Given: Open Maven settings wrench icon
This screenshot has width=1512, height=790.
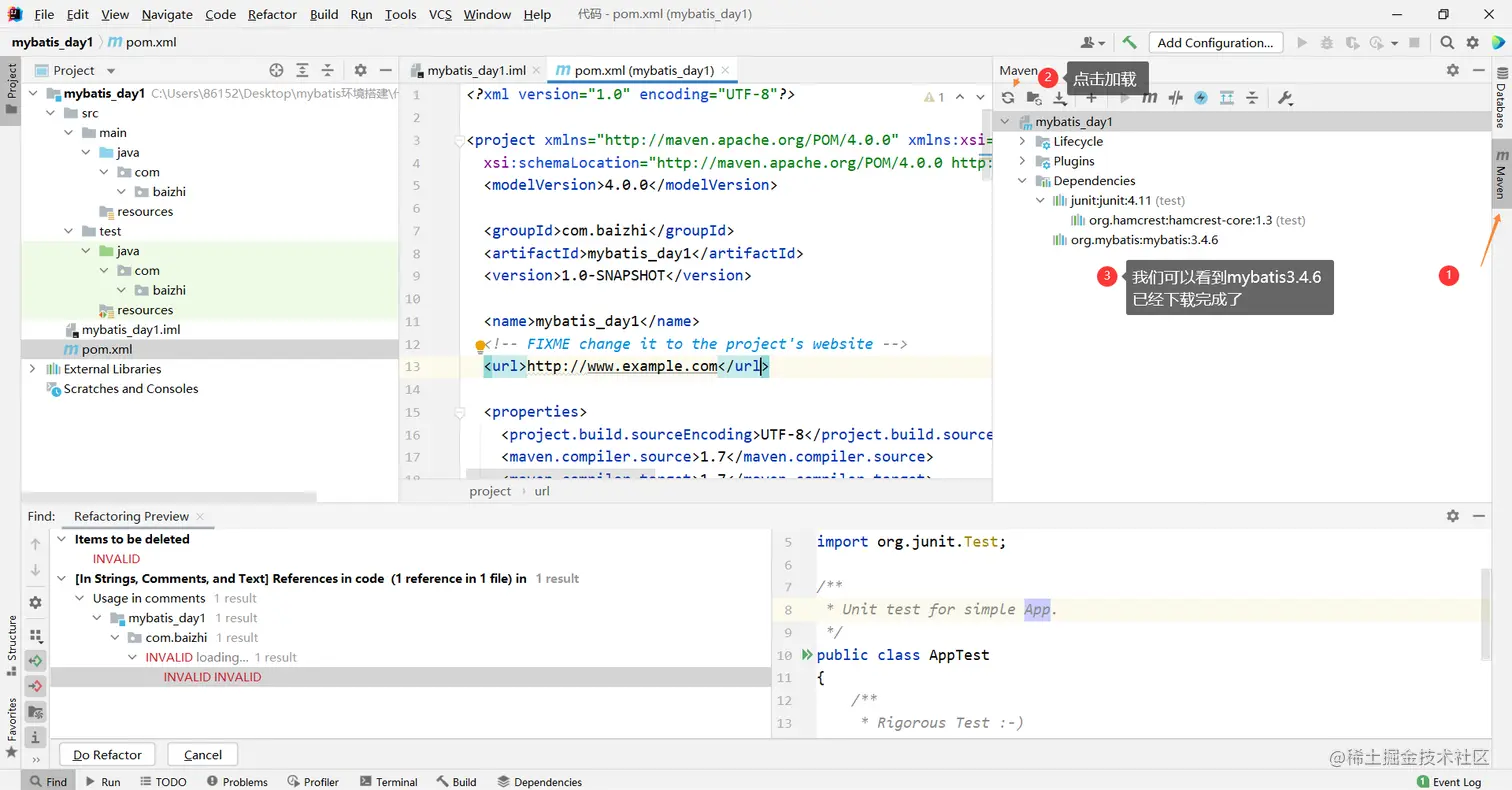Looking at the screenshot, I should pos(1286,98).
